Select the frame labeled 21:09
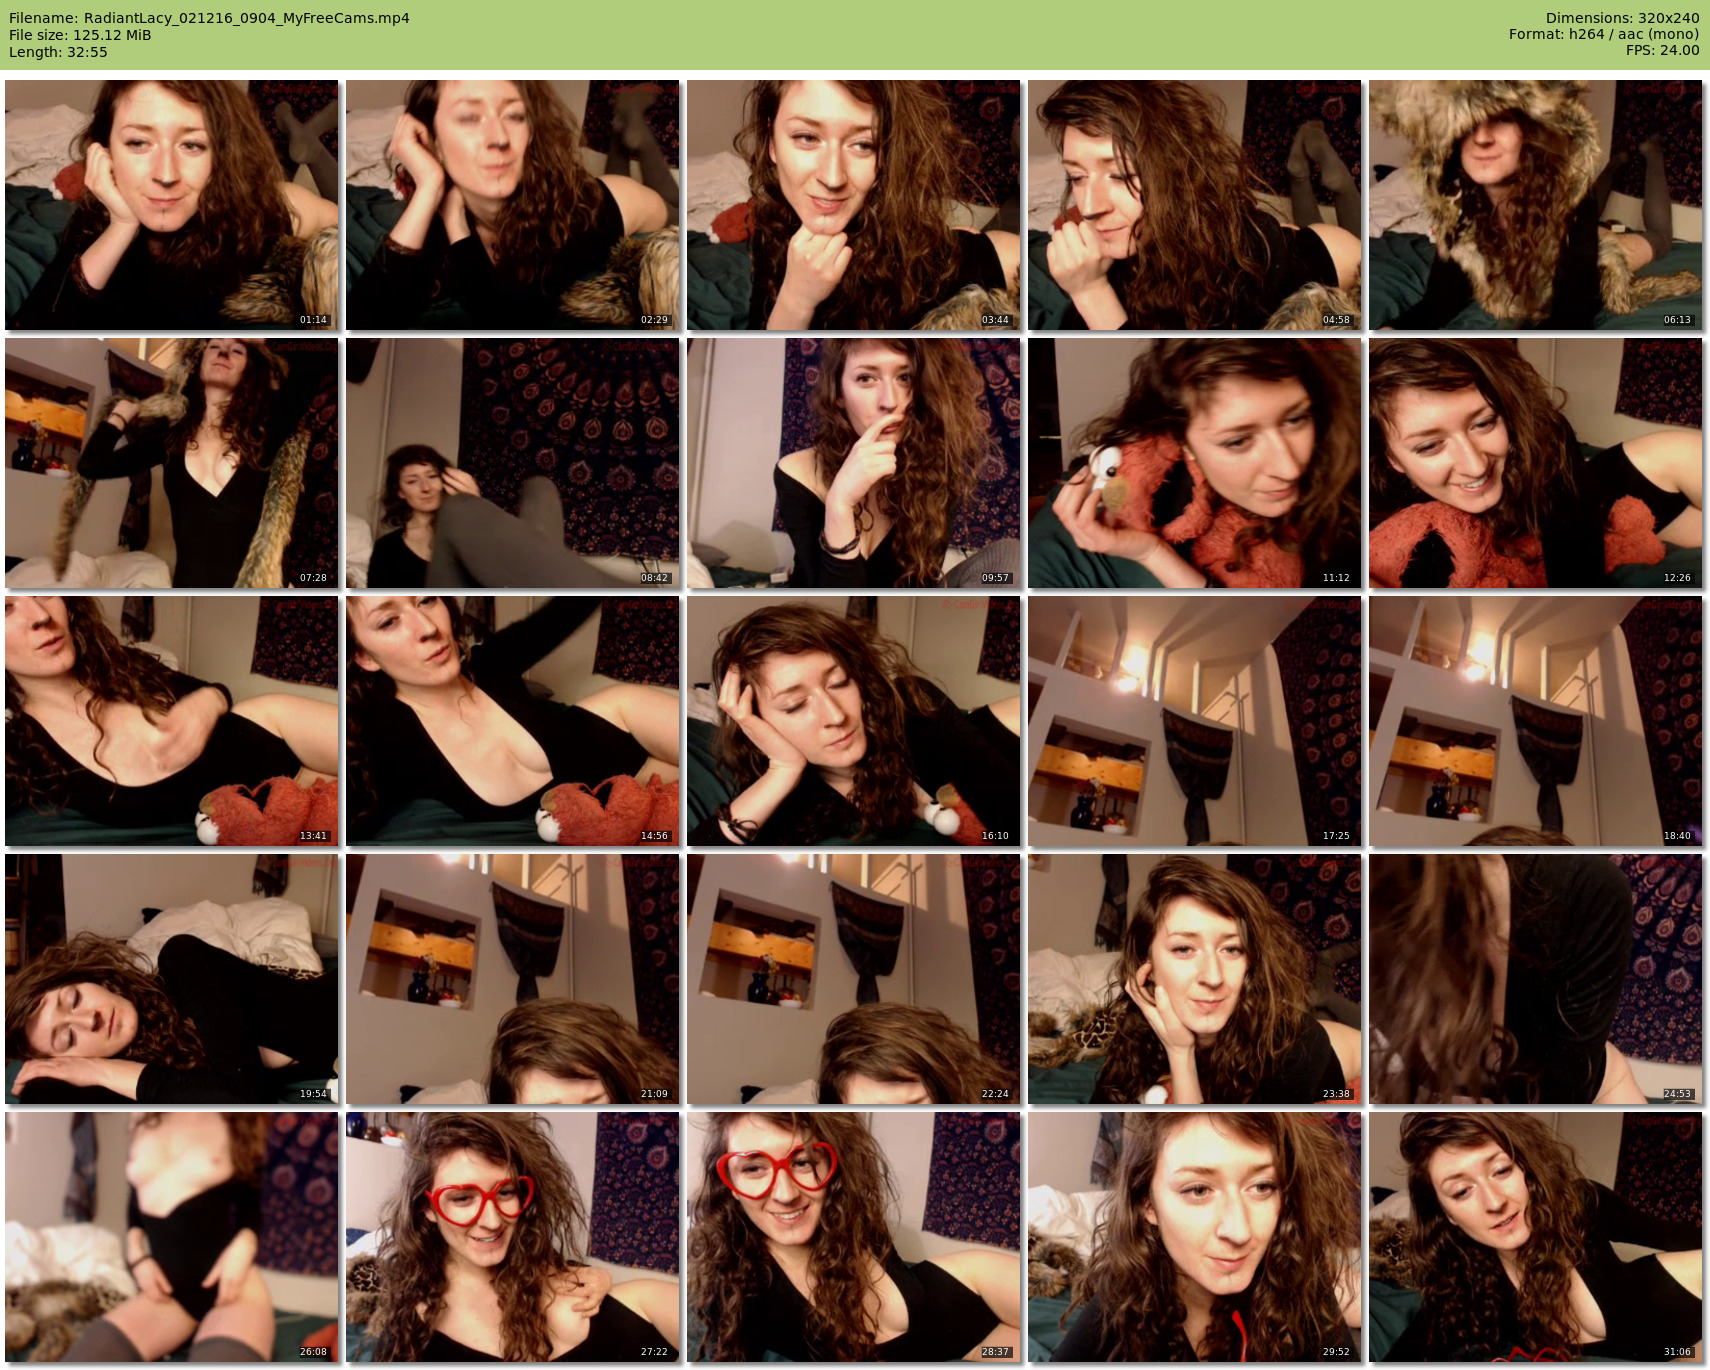Image resolution: width=1710 pixels, height=1370 pixels. tap(513, 979)
